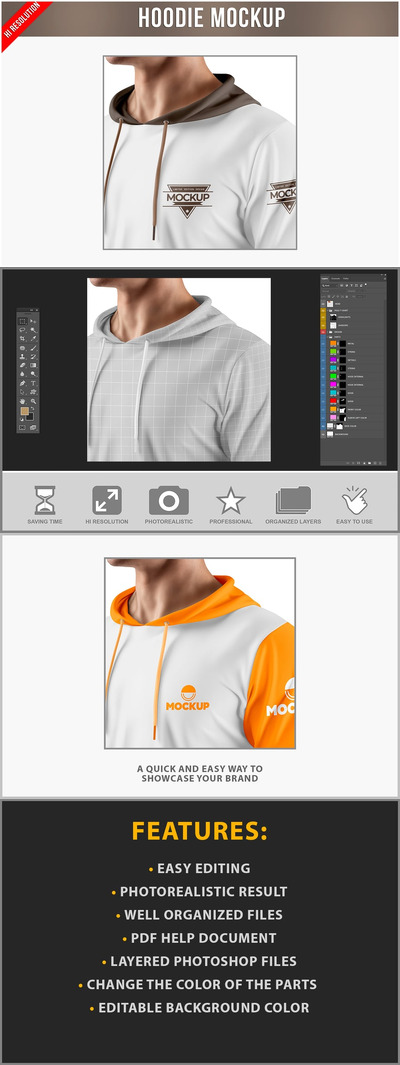Collapse the yellow-labeled top group
Viewport: 400px width, 1065px height.
[327, 310]
